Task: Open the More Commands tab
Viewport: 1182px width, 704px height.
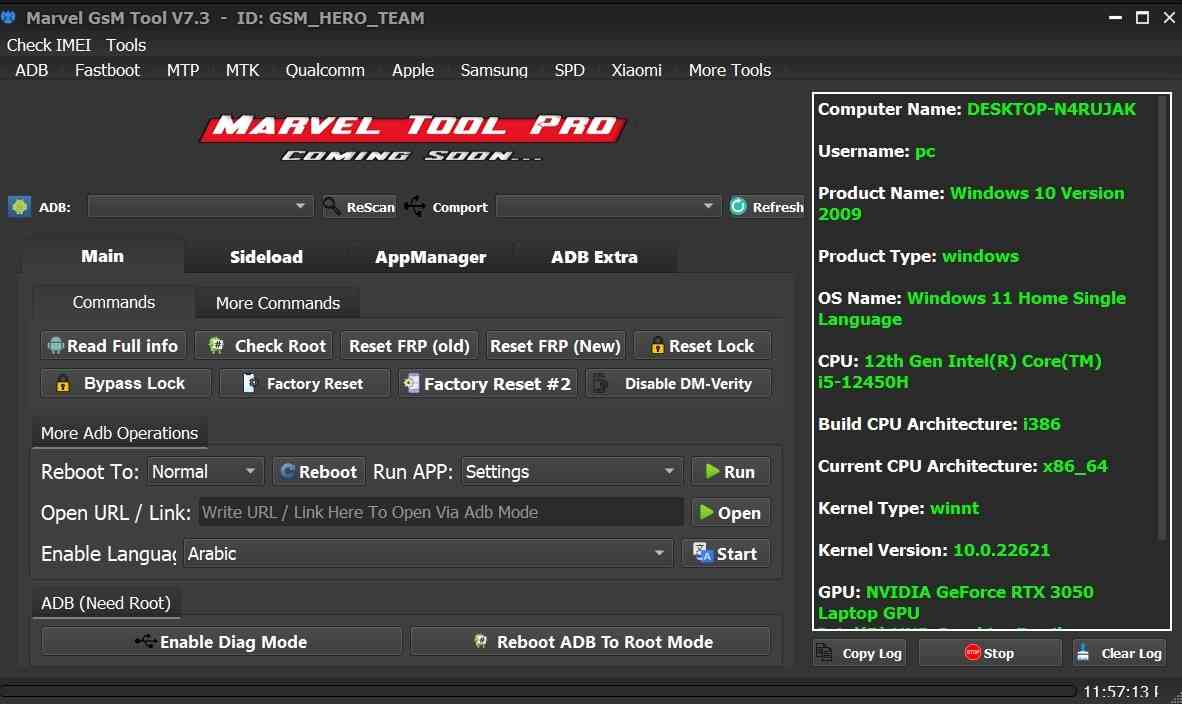Action: click(277, 303)
